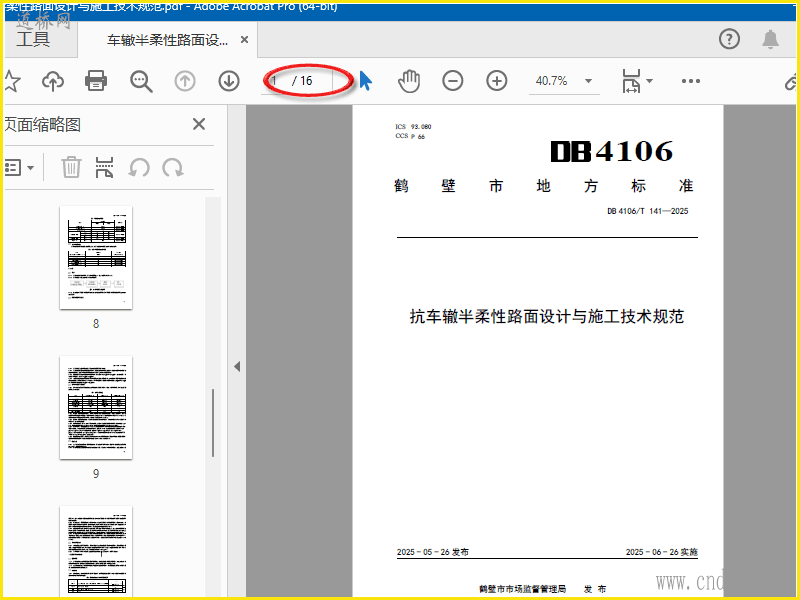Close the 页面缩略图 panel
This screenshot has width=800, height=600.
[199, 124]
